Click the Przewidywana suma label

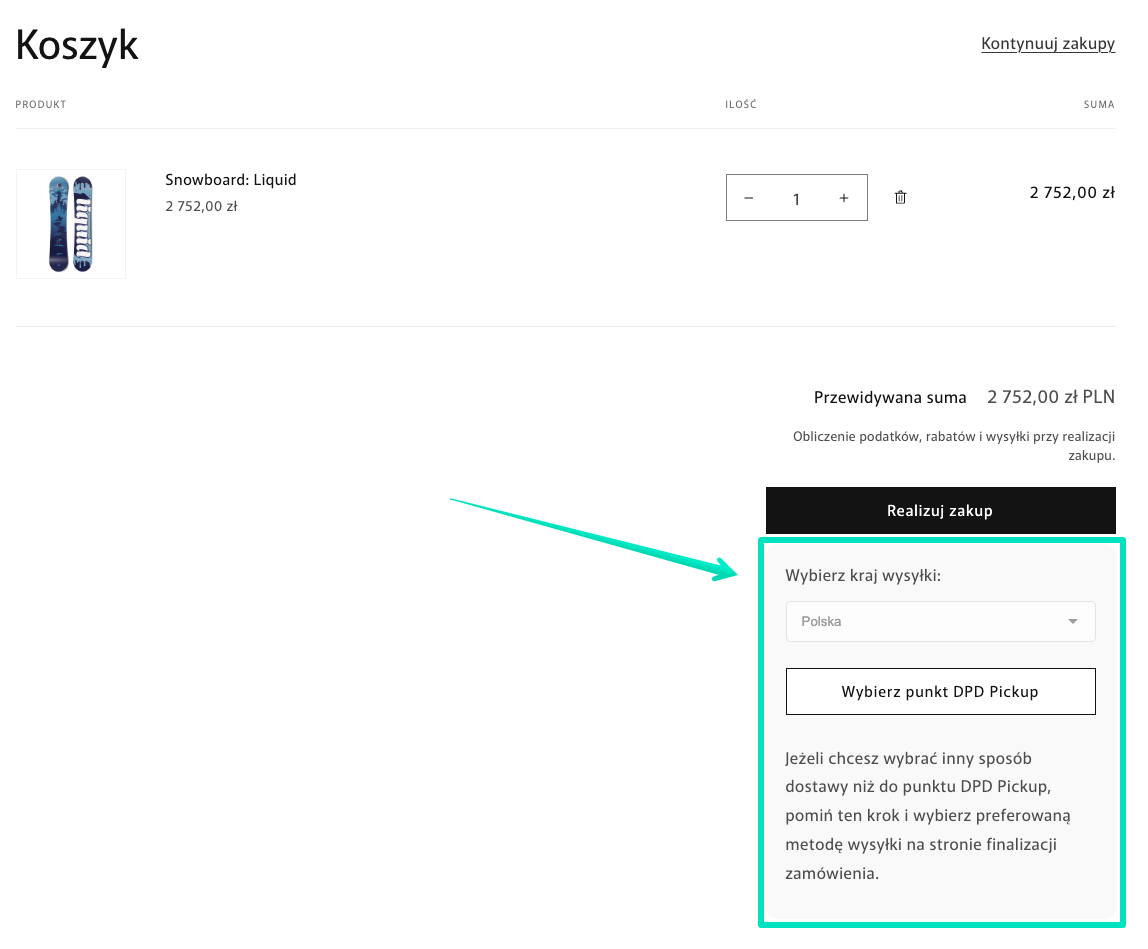click(x=890, y=397)
